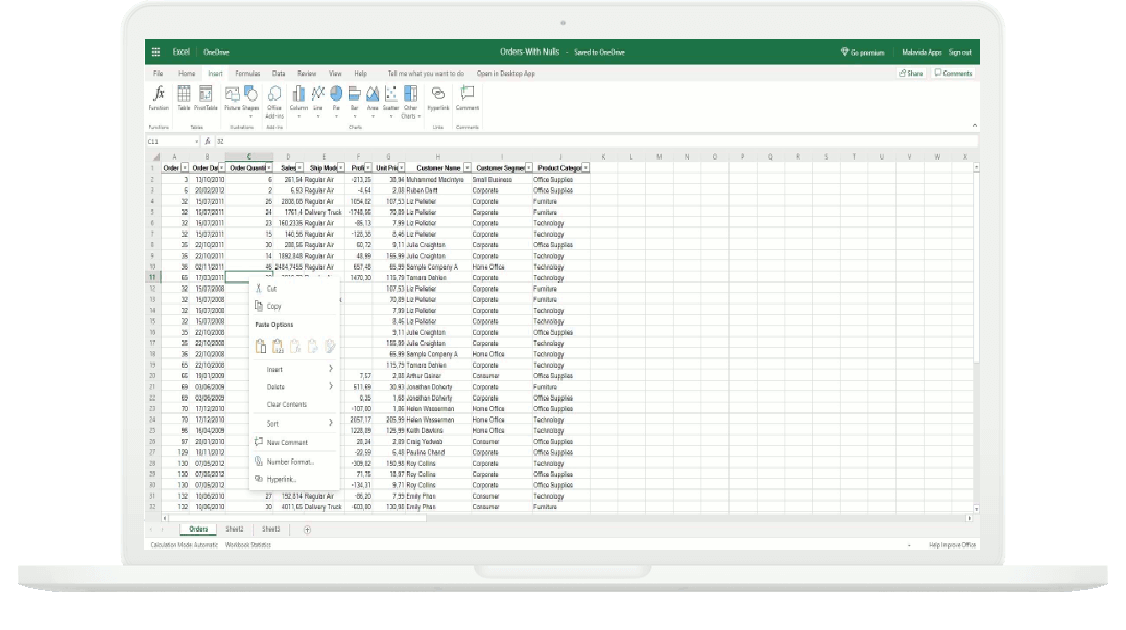The height and width of the screenshot is (630, 1126).
Task: Choose New Comment in context menu
Action: tap(294, 443)
